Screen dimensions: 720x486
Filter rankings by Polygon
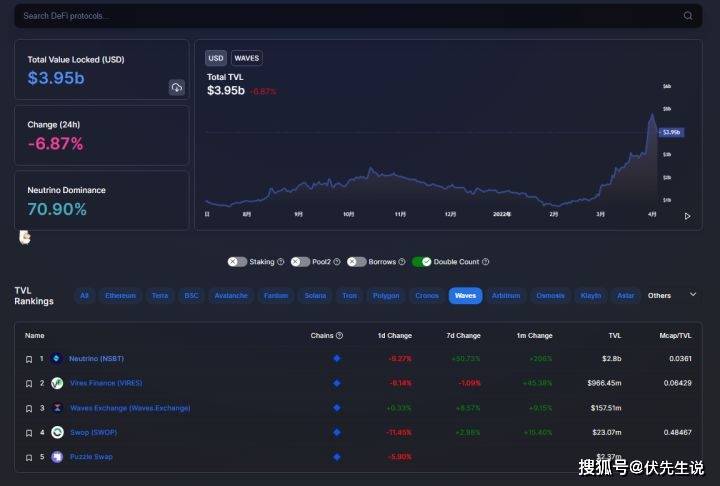click(x=386, y=295)
